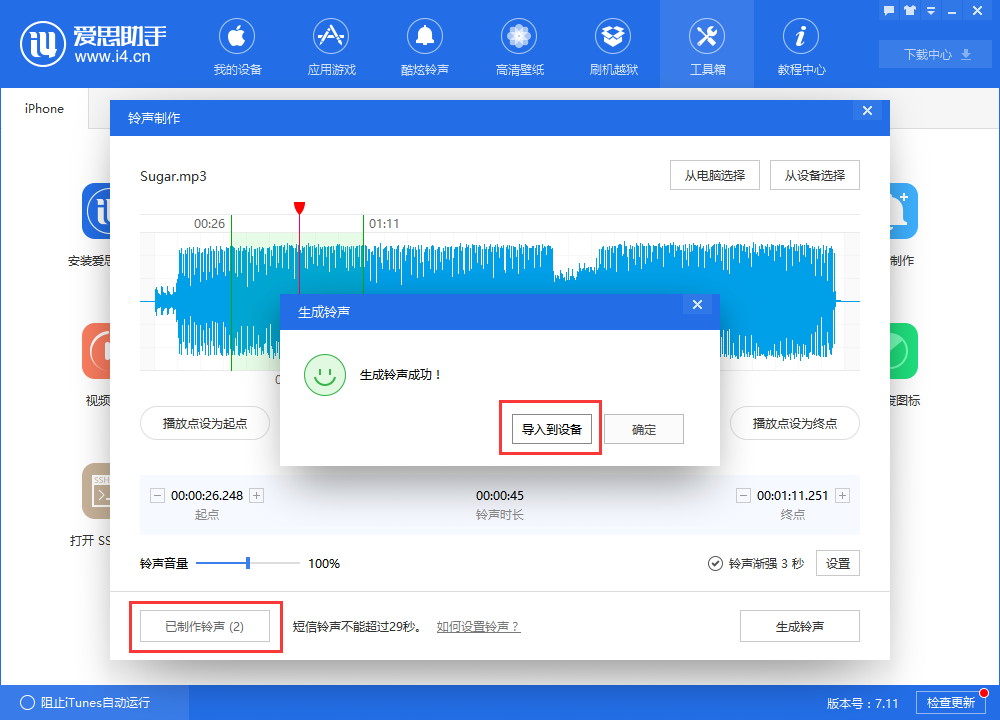Adjust the 铃声音量 volume slider
This screenshot has width=1000, height=720.
[x=248, y=563]
